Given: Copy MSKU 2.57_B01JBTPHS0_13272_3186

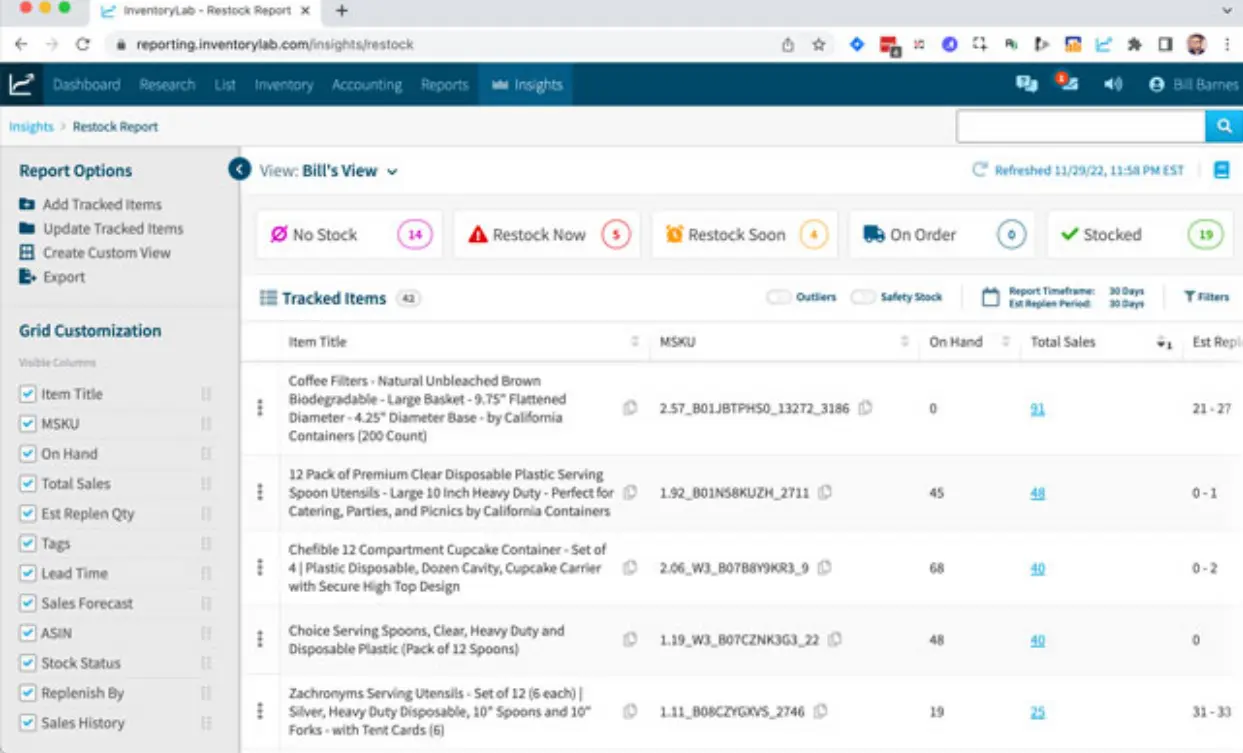Looking at the screenshot, I should click(x=866, y=408).
